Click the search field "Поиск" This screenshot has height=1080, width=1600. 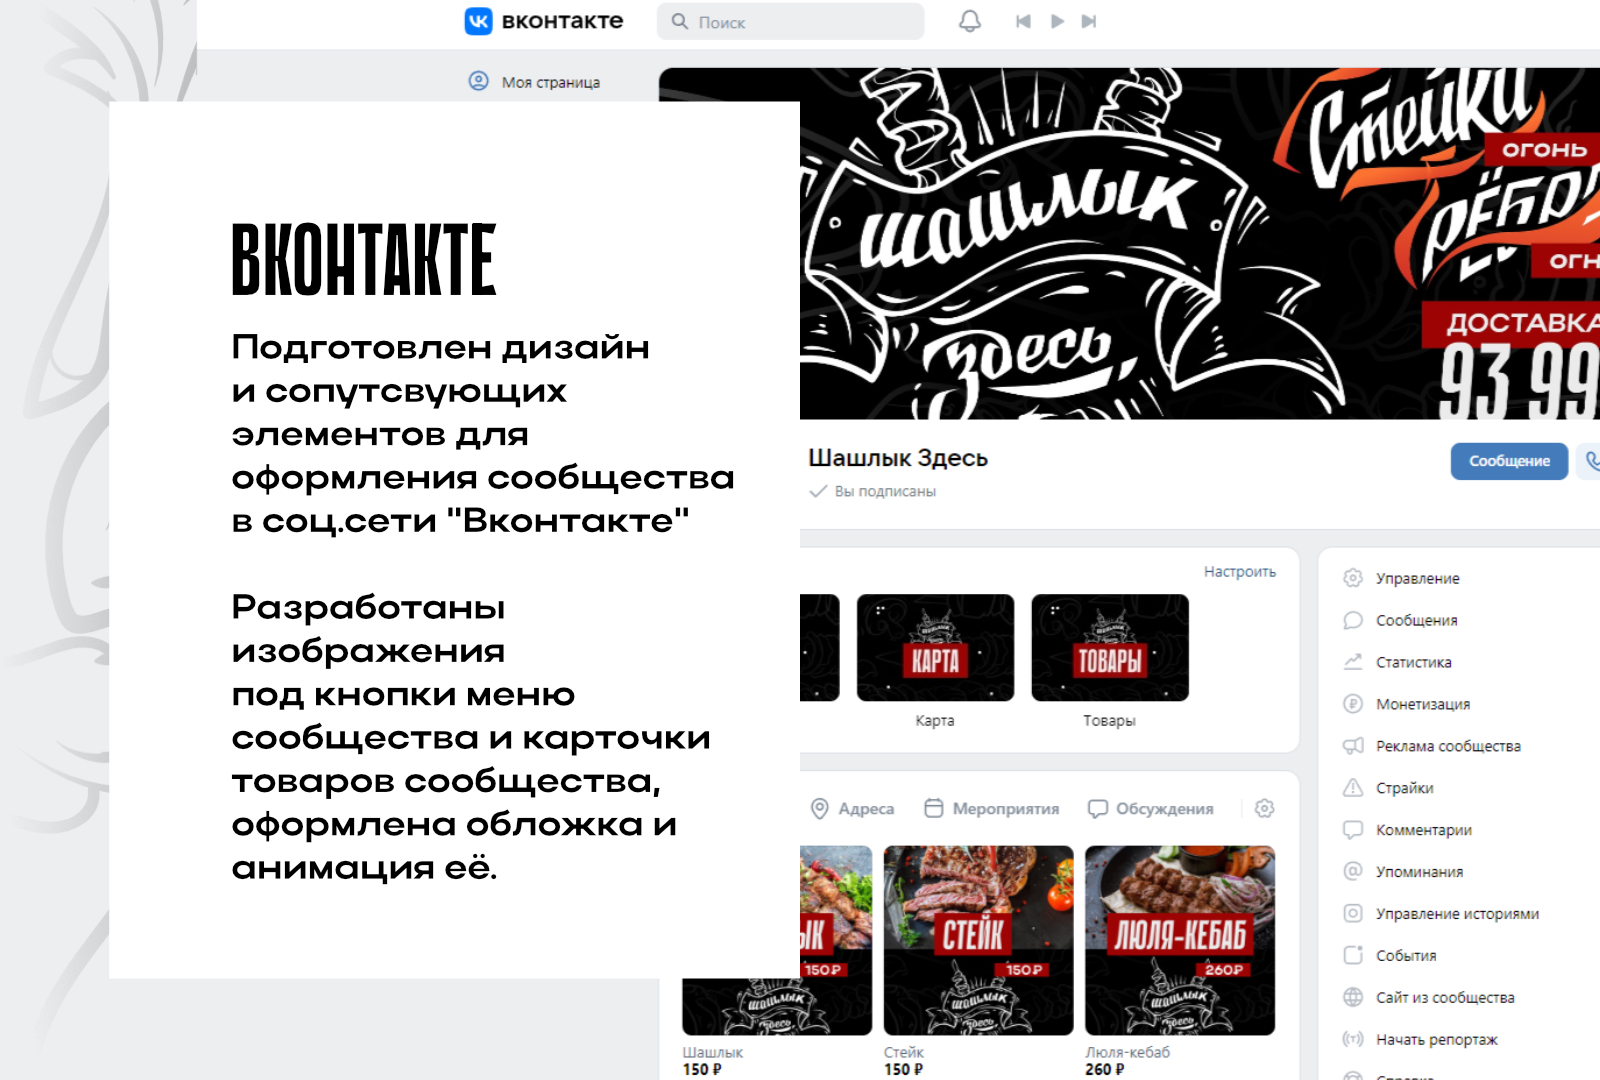pos(790,22)
